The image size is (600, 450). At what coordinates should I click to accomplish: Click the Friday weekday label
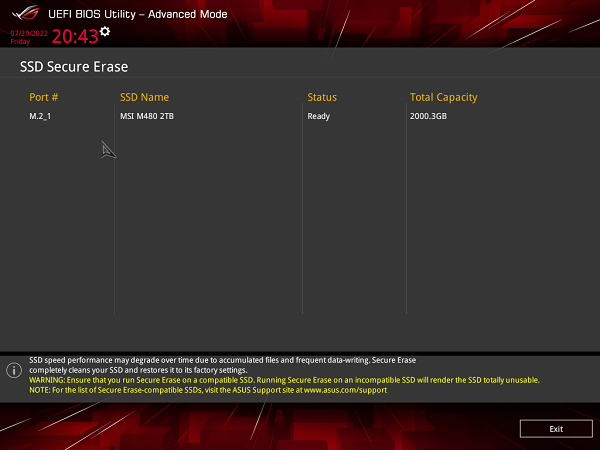[21, 42]
